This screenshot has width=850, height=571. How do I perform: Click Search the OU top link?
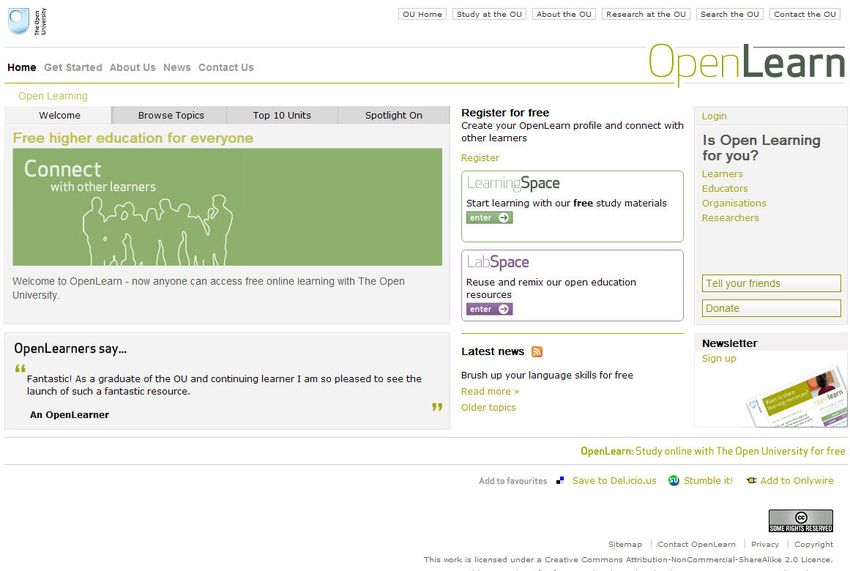730,14
